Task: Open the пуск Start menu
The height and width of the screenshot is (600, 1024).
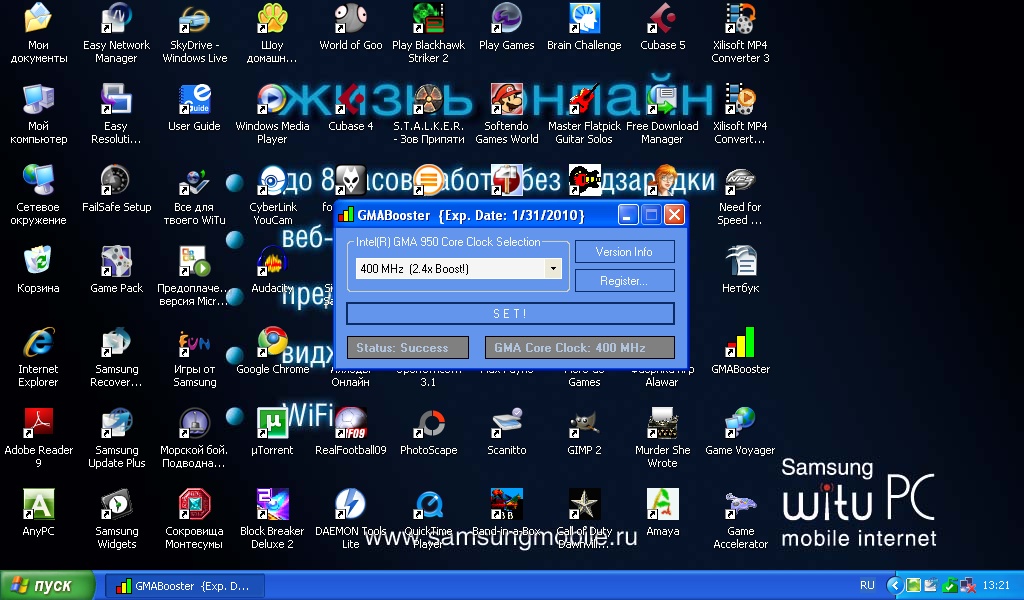Action: (46, 586)
